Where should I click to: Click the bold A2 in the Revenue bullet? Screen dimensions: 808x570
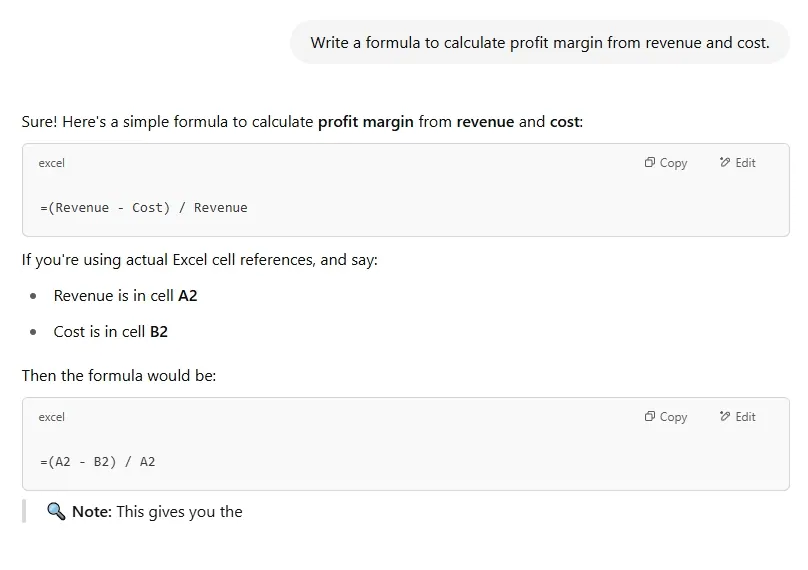tap(187, 296)
